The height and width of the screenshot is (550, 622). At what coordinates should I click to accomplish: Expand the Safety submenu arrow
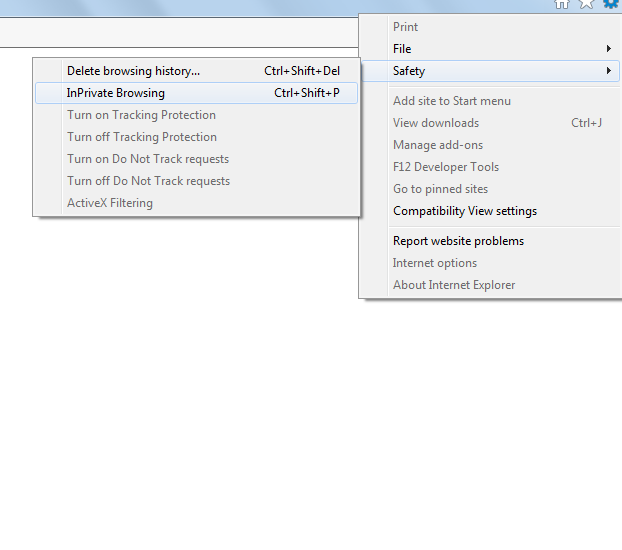[609, 71]
